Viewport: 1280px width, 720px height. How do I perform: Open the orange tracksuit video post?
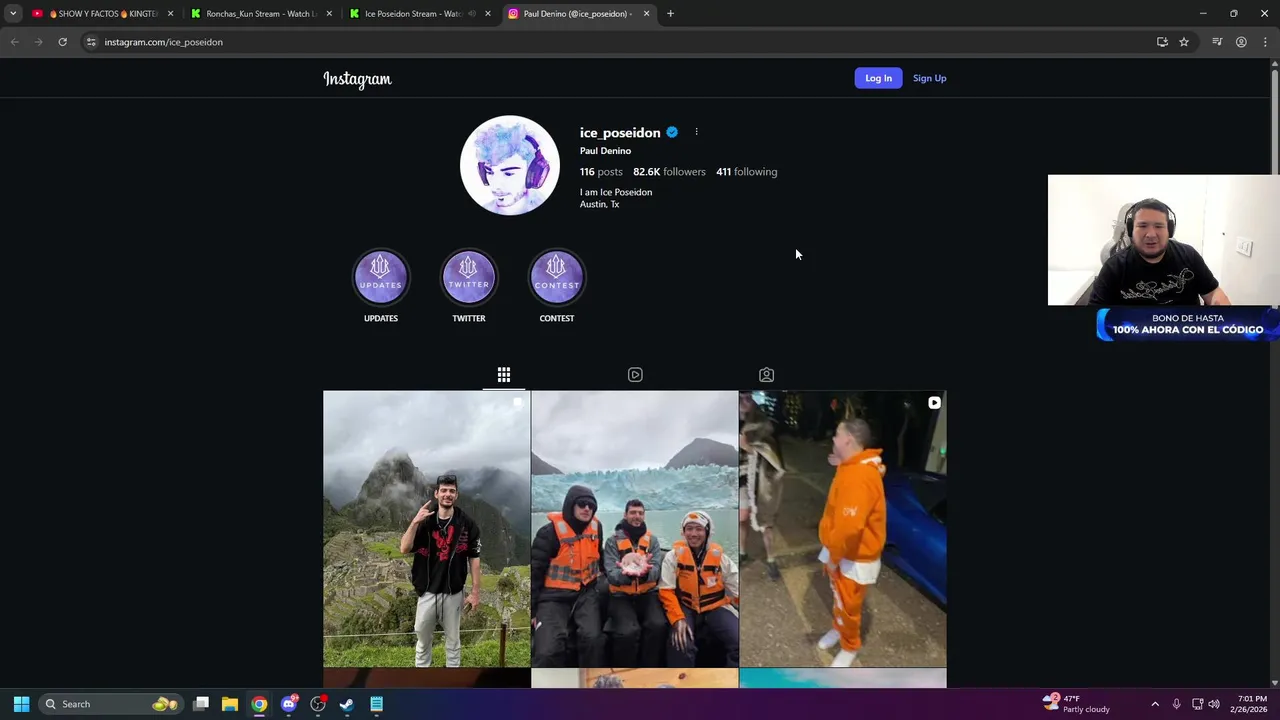pyautogui.click(x=843, y=529)
